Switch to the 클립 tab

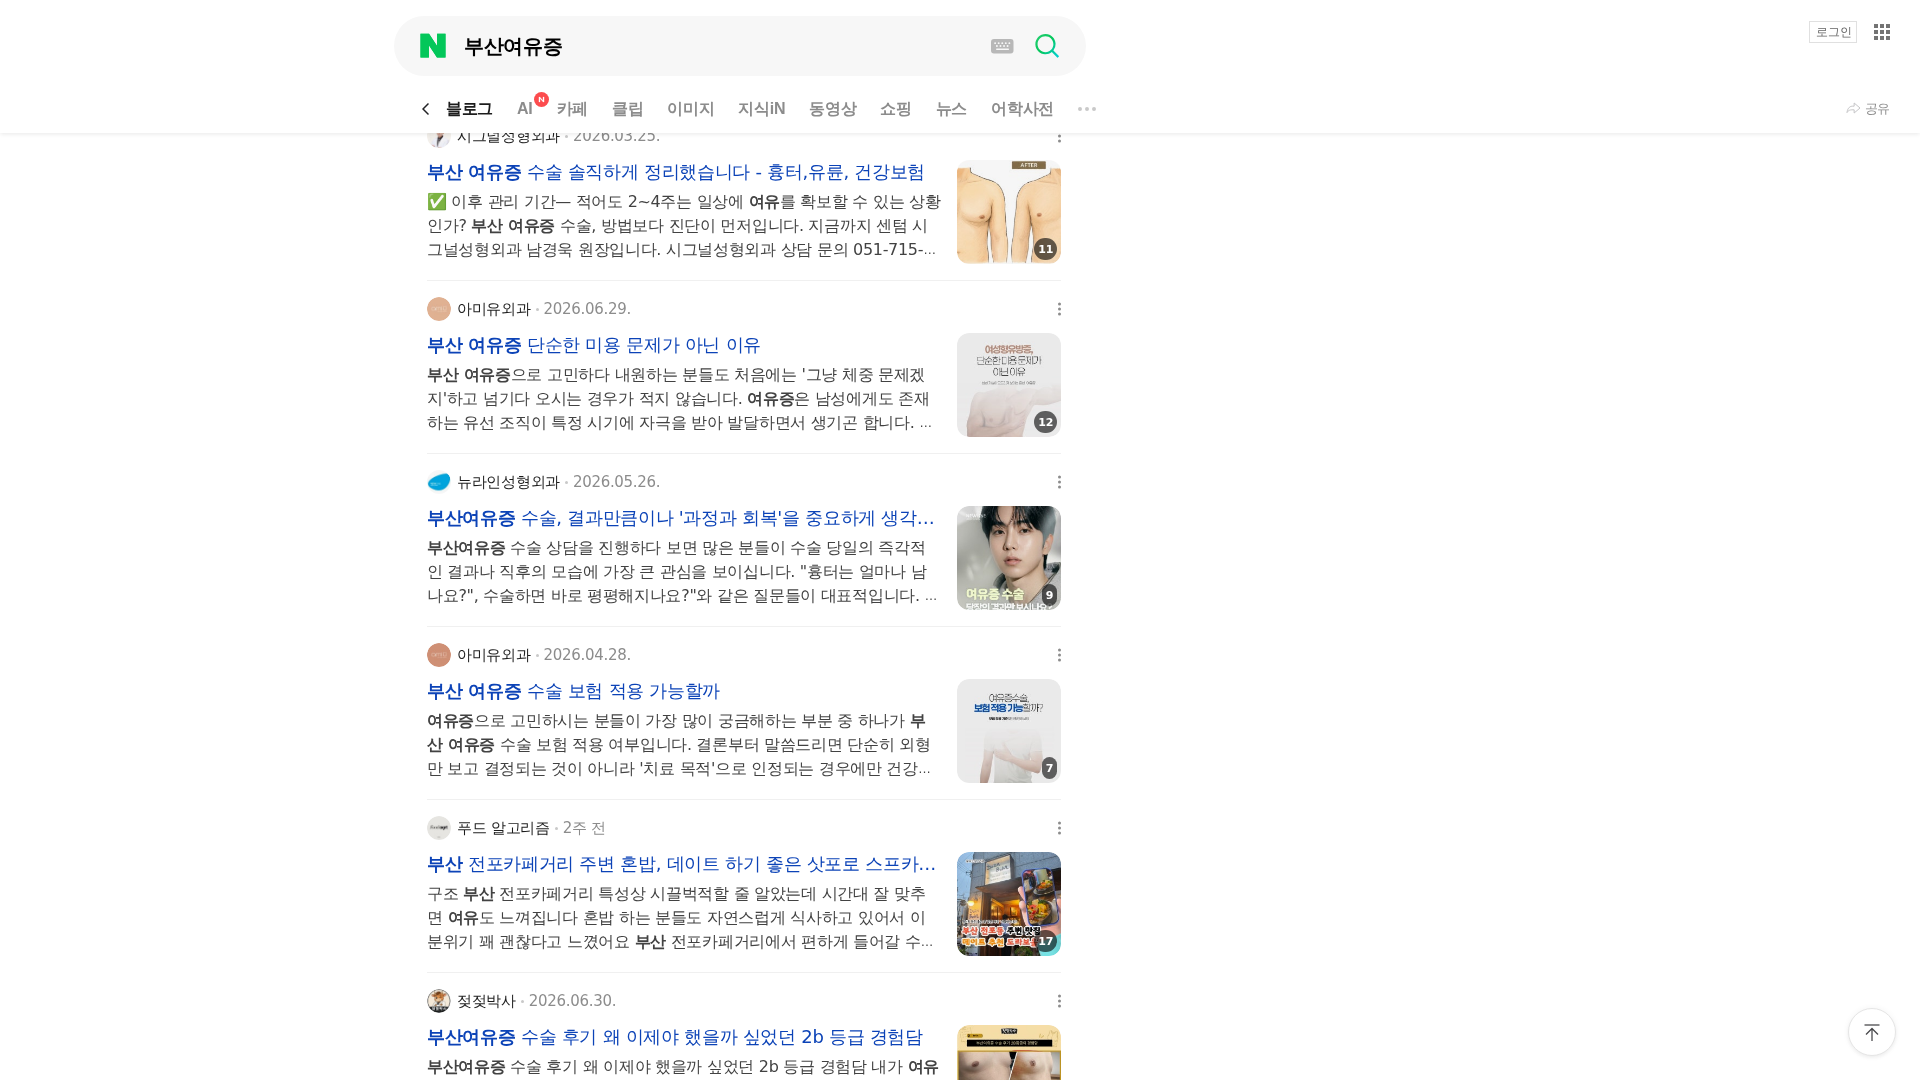click(x=628, y=109)
